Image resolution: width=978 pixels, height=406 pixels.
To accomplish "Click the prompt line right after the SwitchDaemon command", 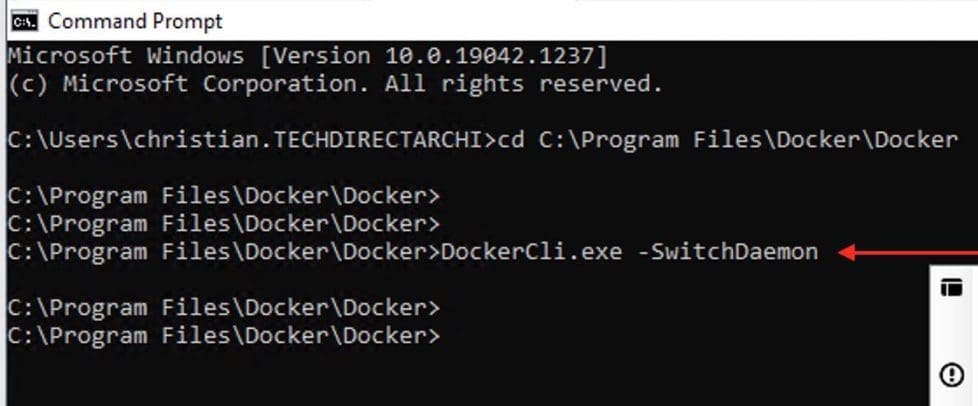I will point(223,306).
